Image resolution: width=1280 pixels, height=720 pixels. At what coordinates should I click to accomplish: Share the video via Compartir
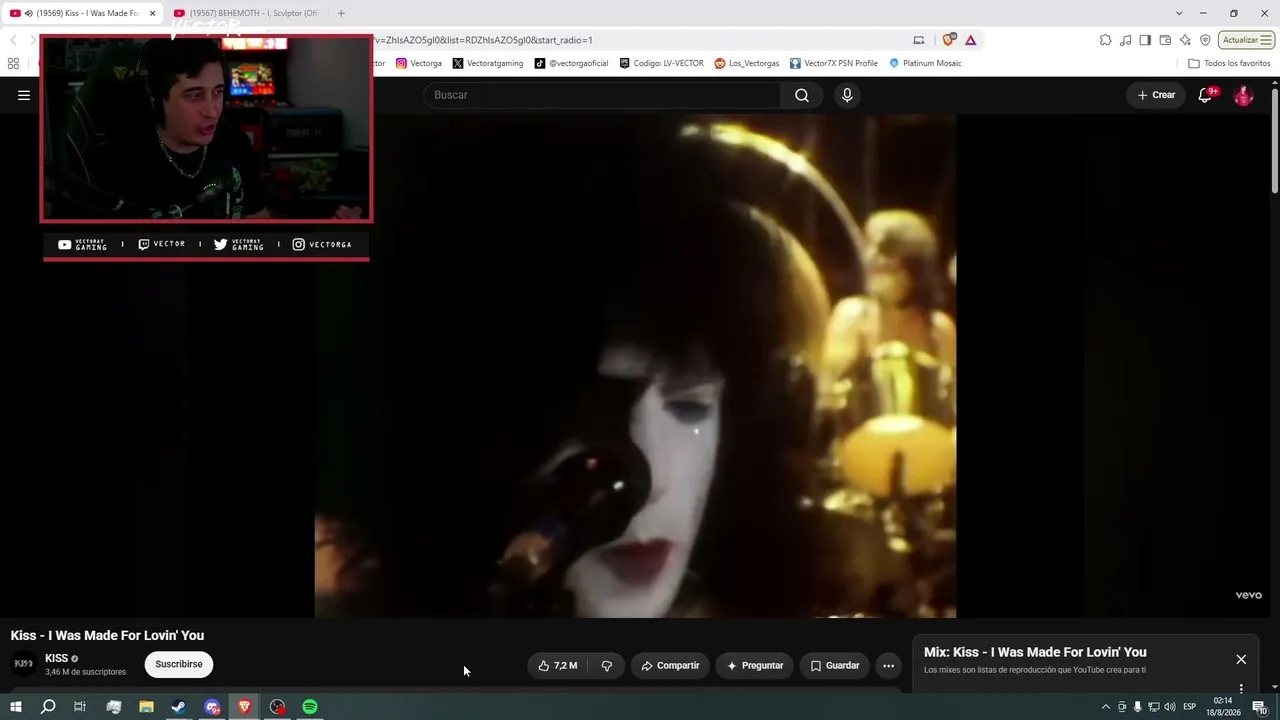tap(670, 666)
